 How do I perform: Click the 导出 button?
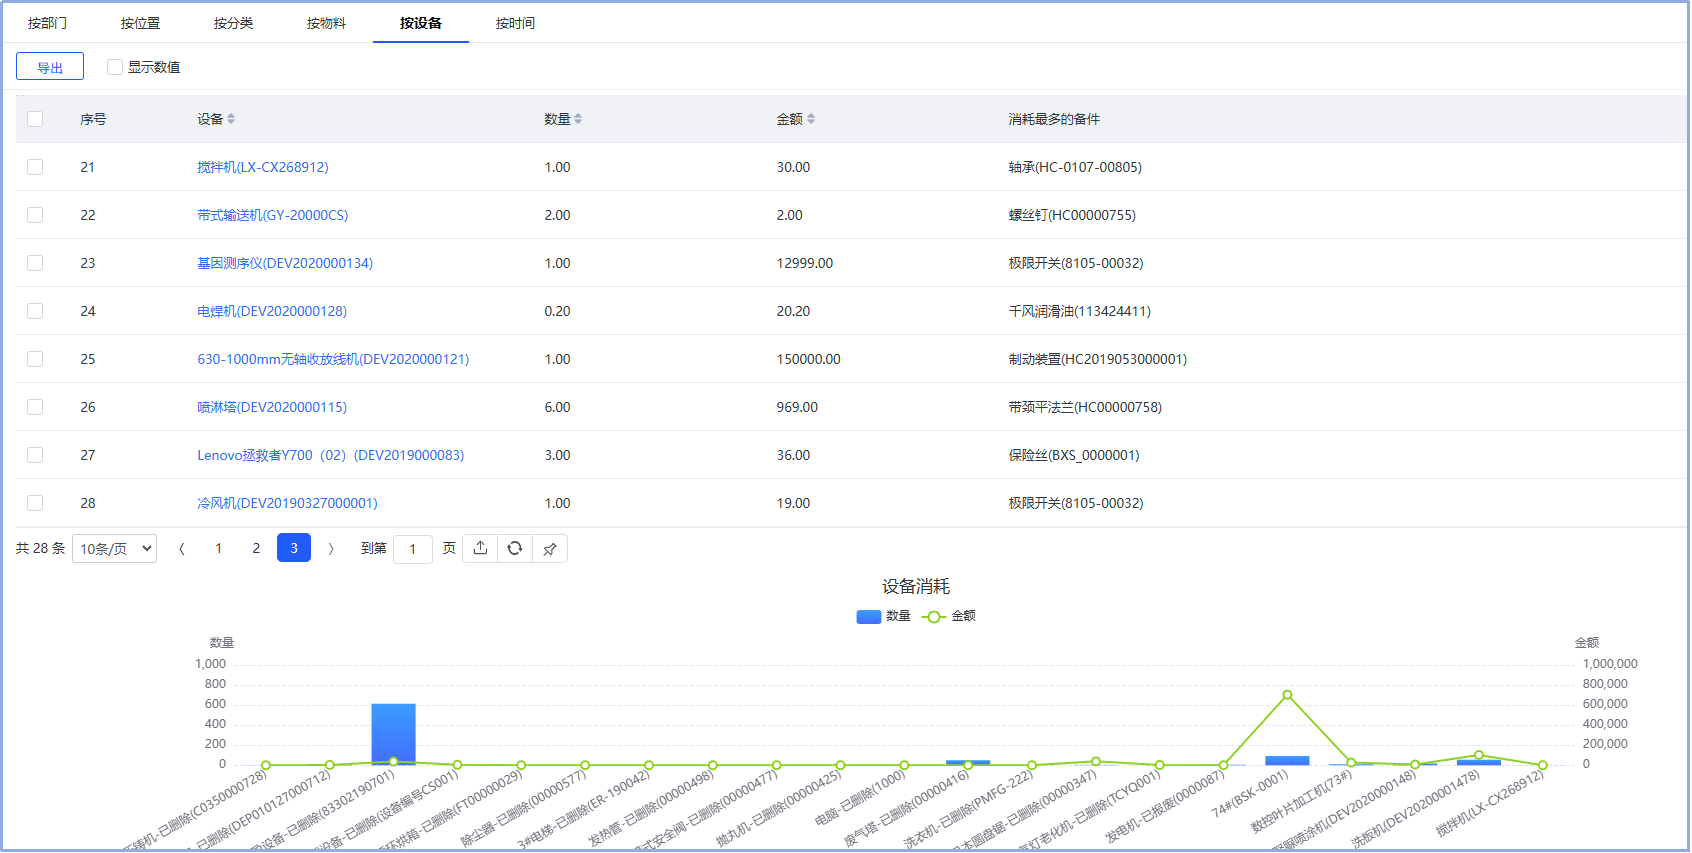[x=50, y=67]
